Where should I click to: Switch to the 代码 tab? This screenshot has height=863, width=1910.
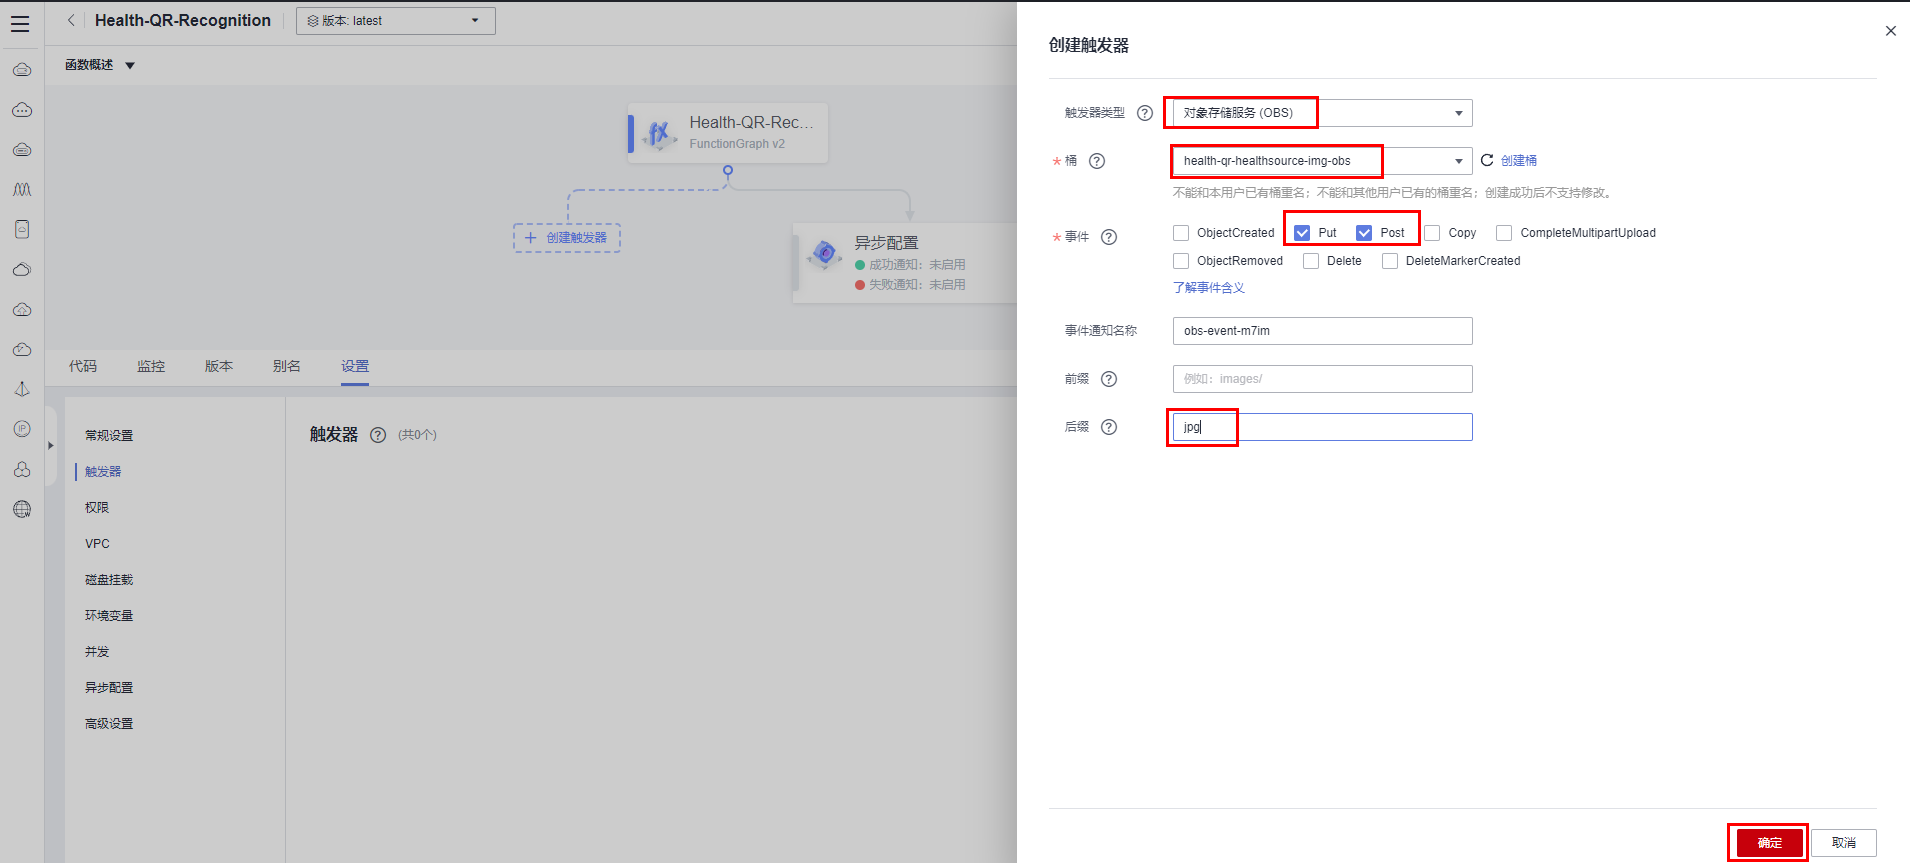[x=83, y=366]
